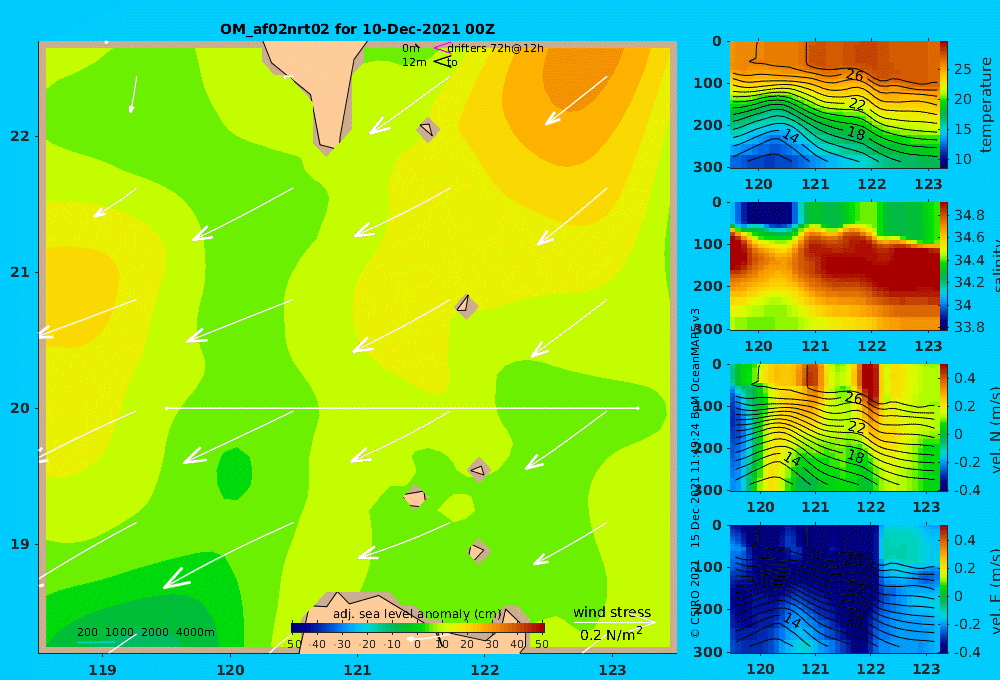Image resolution: width=1000 pixels, height=680 pixels.
Task: Open the vel. E section panel
Action: coord(834,589)
